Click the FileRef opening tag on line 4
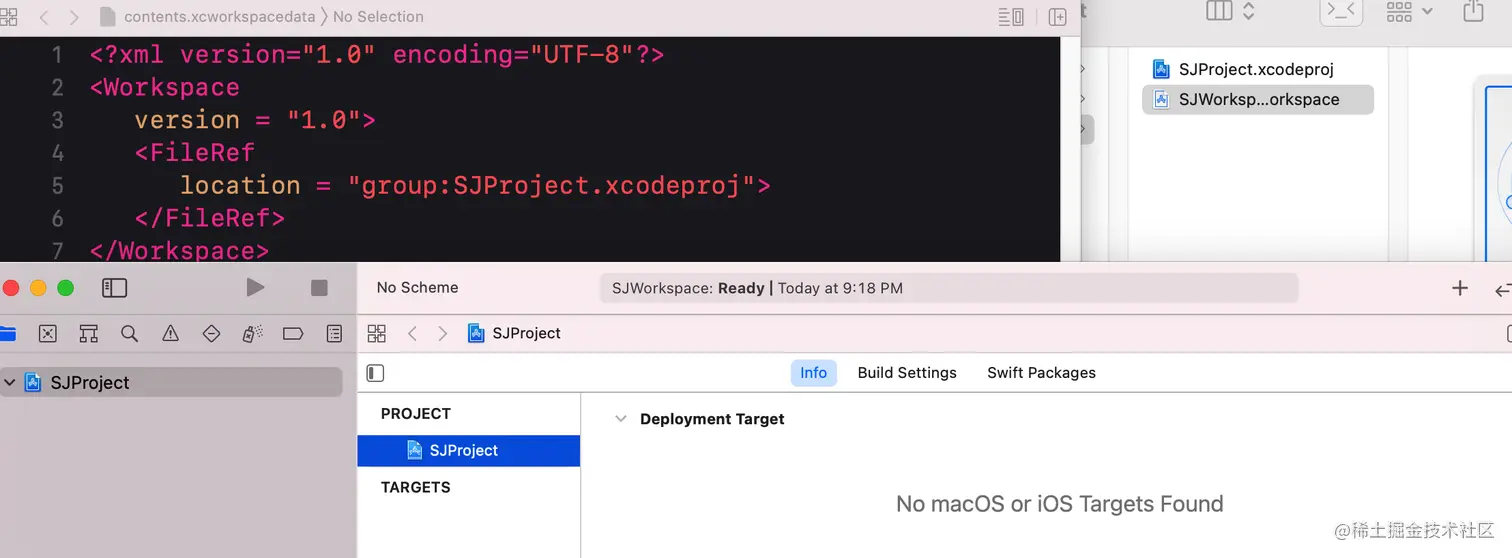Viewport: 1512px width, 558px height. [x=195, y=153]
